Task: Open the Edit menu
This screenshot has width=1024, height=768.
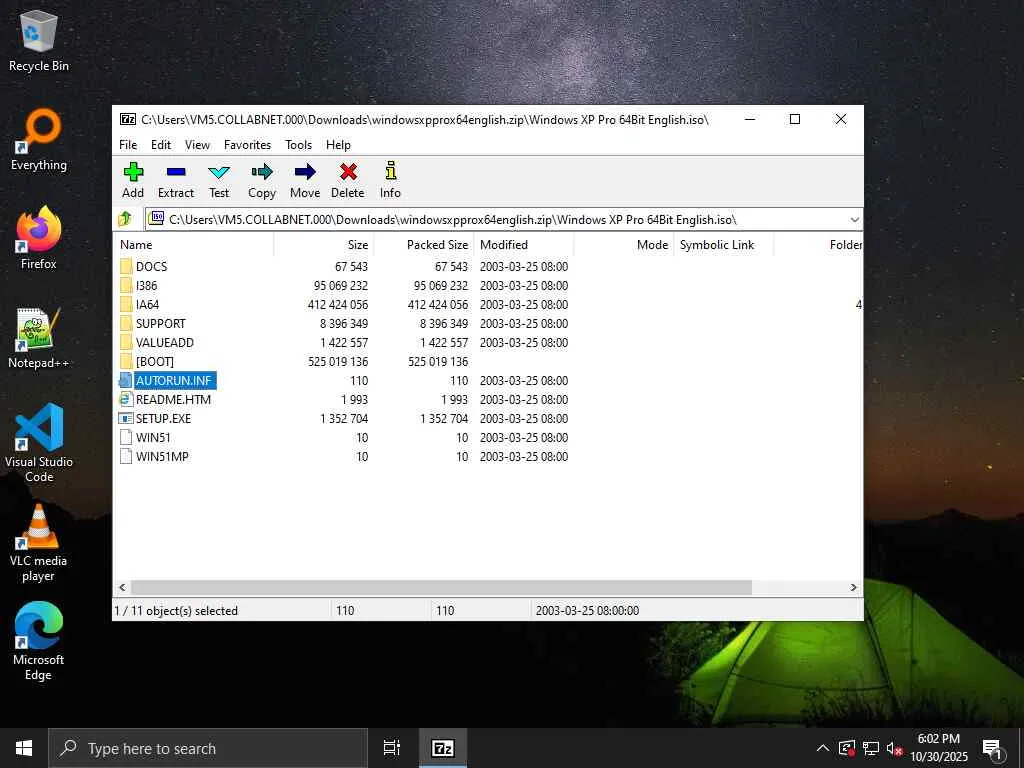Action: tap(161, 145)
